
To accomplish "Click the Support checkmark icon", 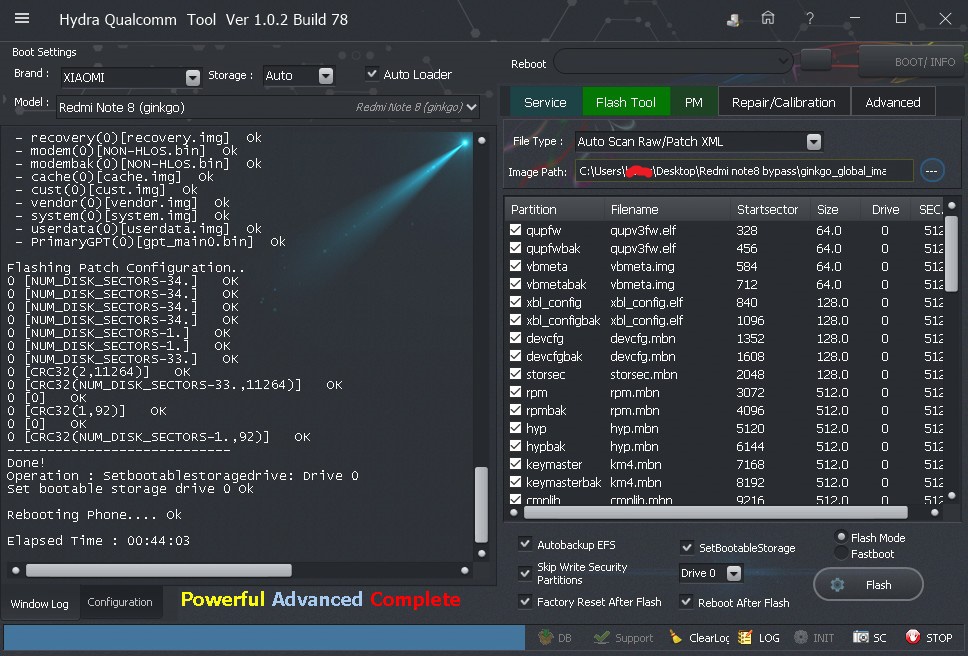I will pos(601,637).
